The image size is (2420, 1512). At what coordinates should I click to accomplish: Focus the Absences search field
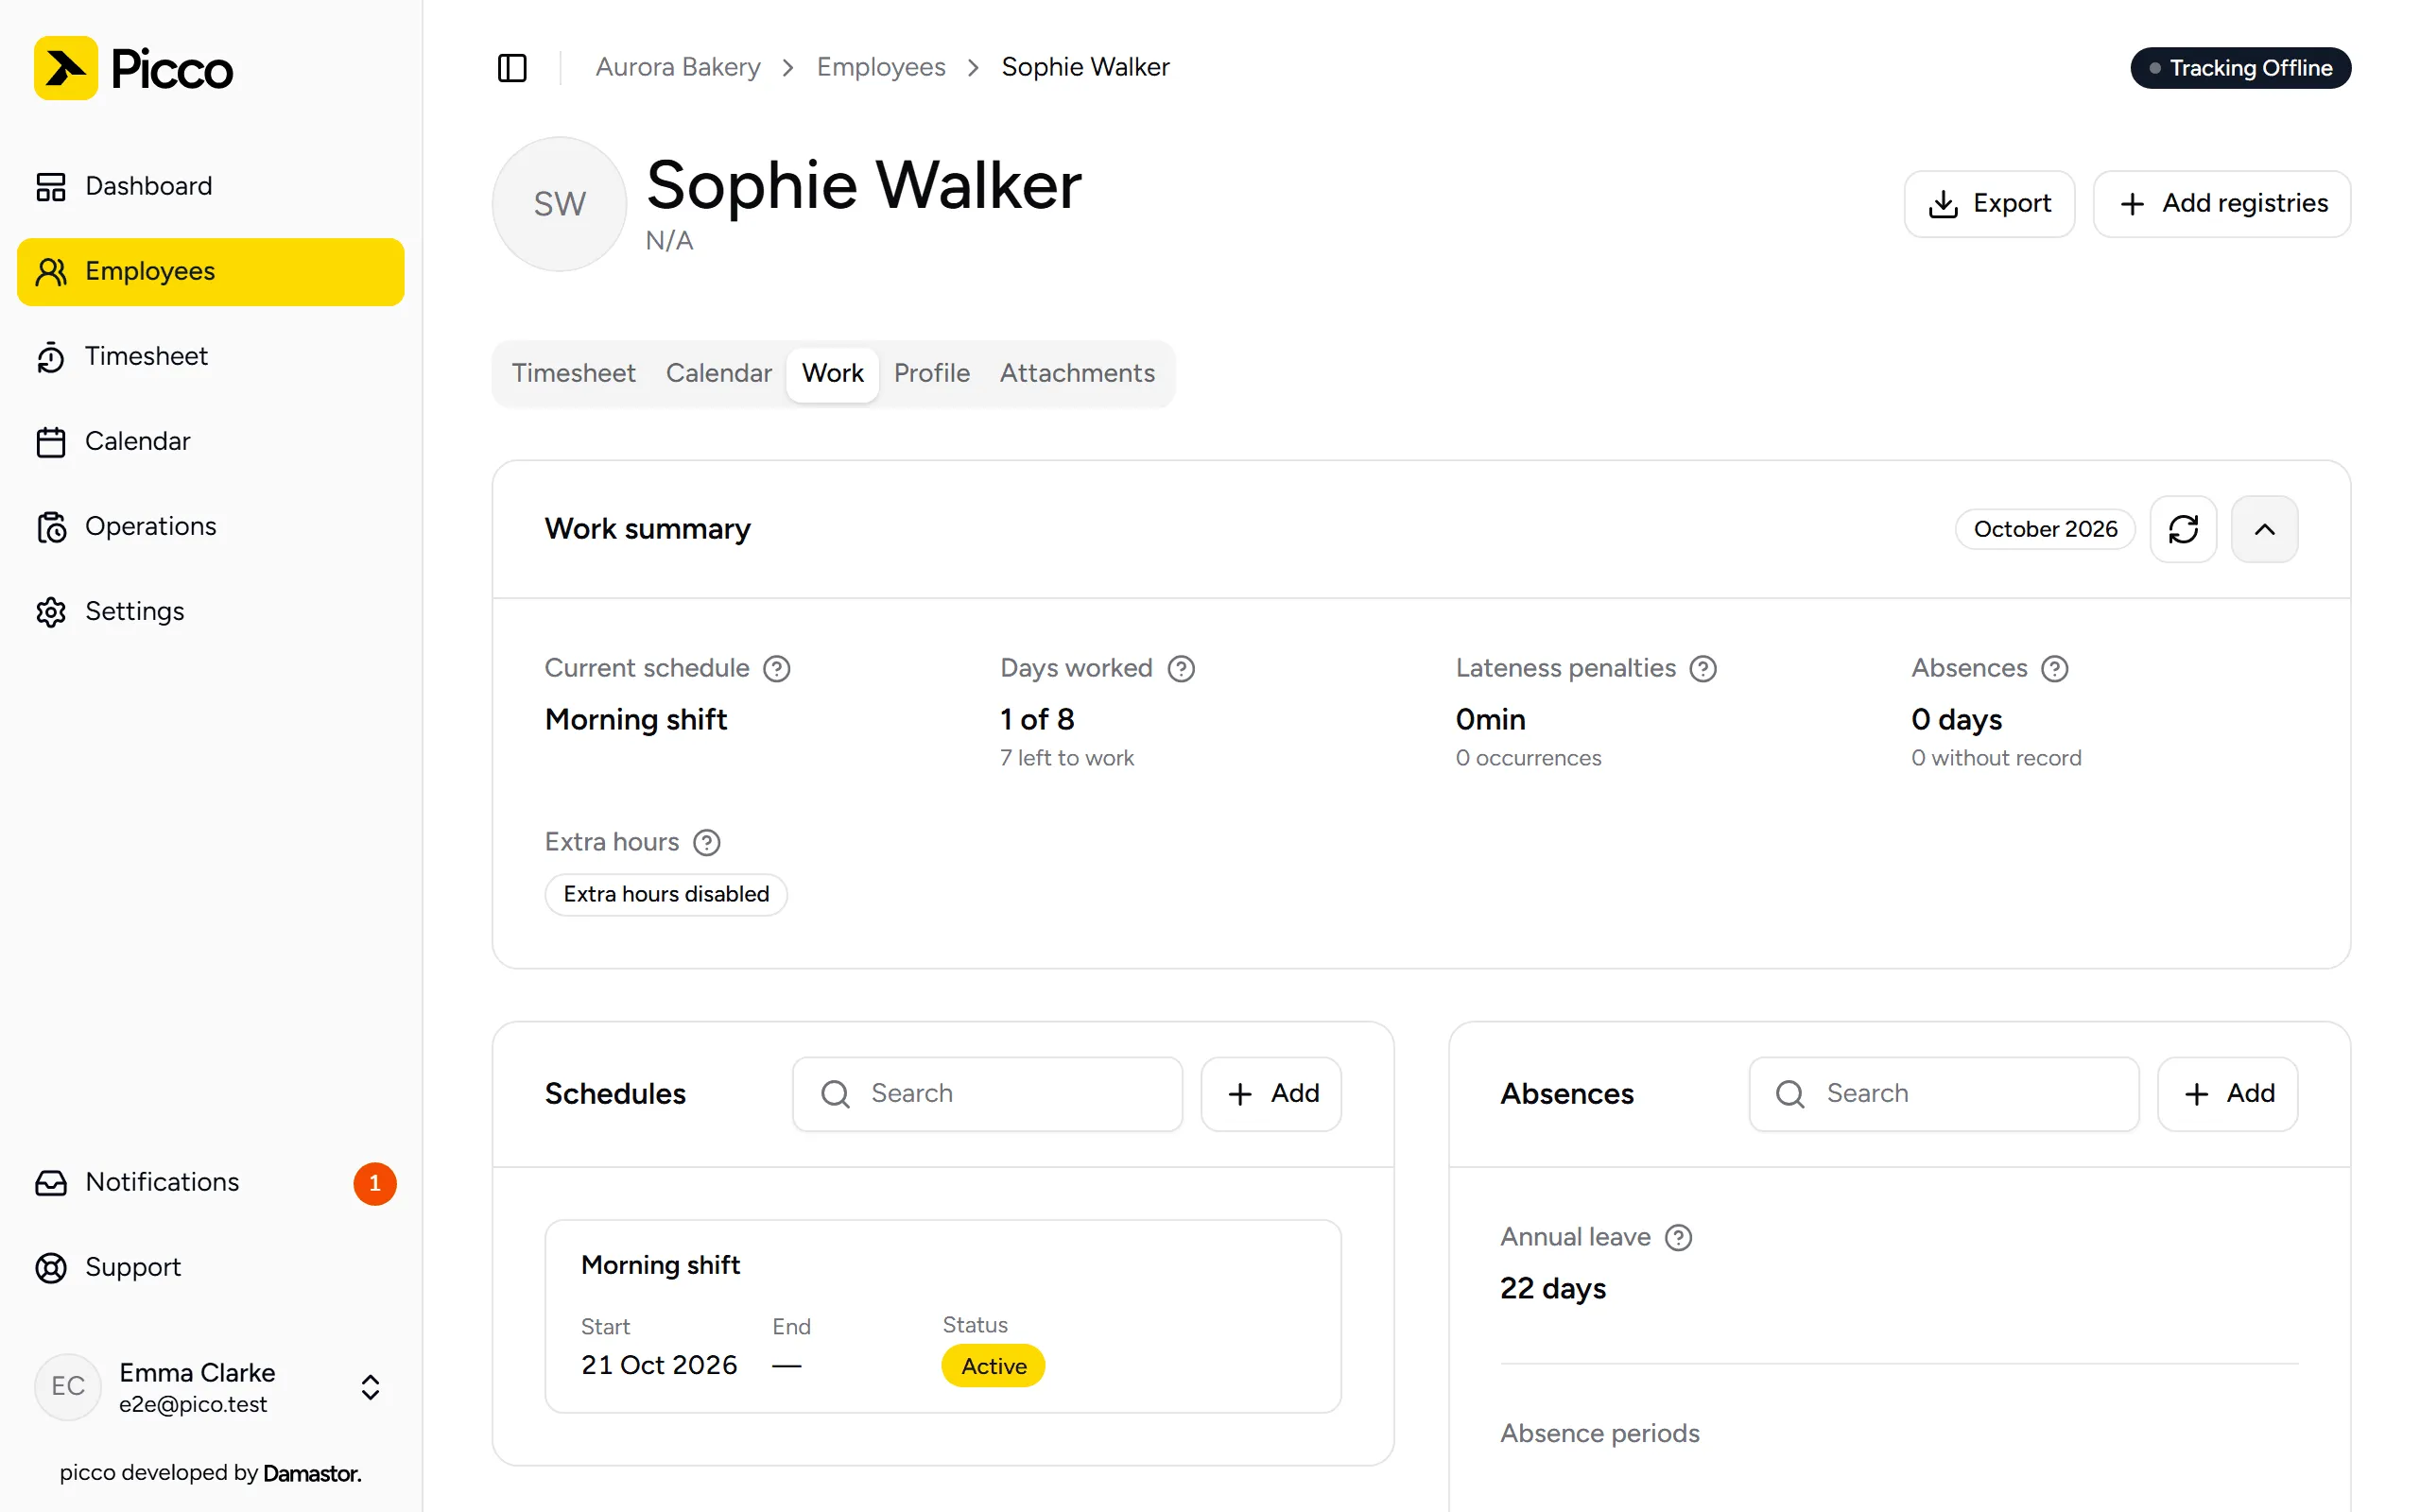coord(1943,1094)
